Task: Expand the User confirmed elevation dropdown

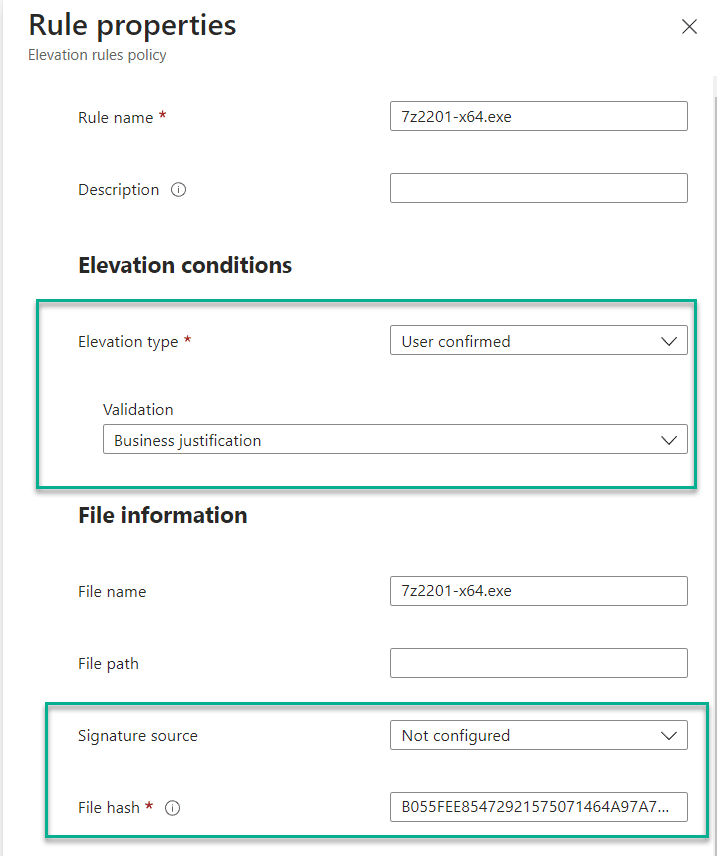Action: (538, 341)
